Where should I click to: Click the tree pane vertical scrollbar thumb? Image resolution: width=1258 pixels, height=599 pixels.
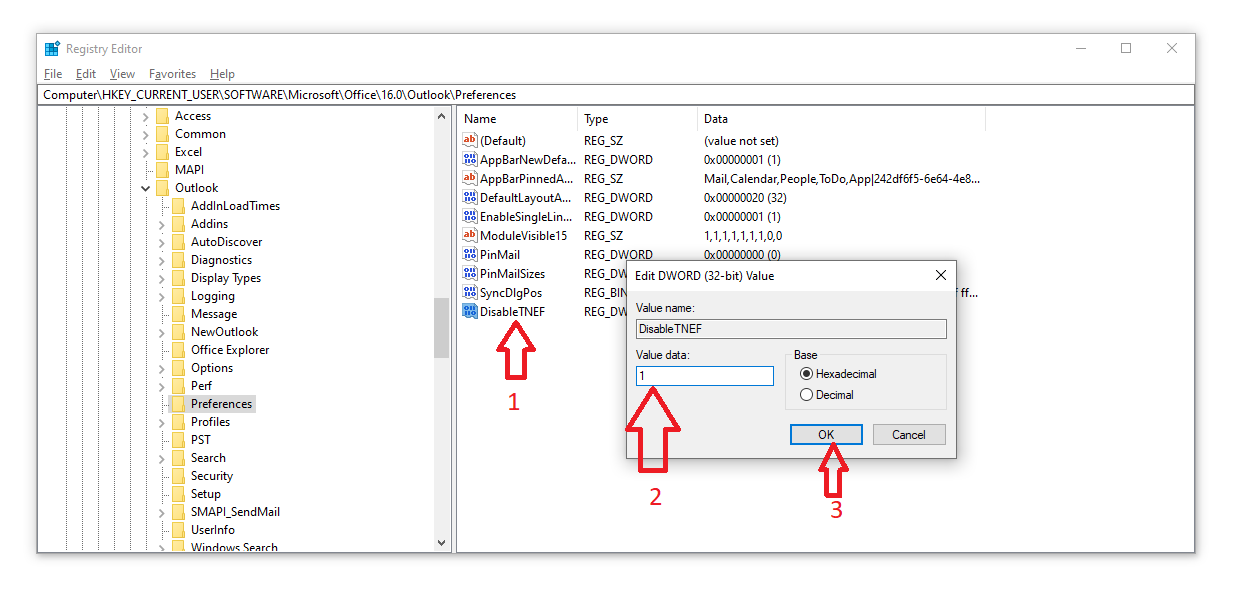pos(442,328)
